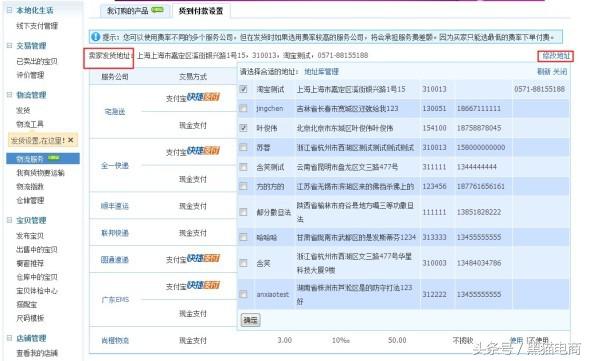Open the 全一快递 service company link

(x=115, y=165)
